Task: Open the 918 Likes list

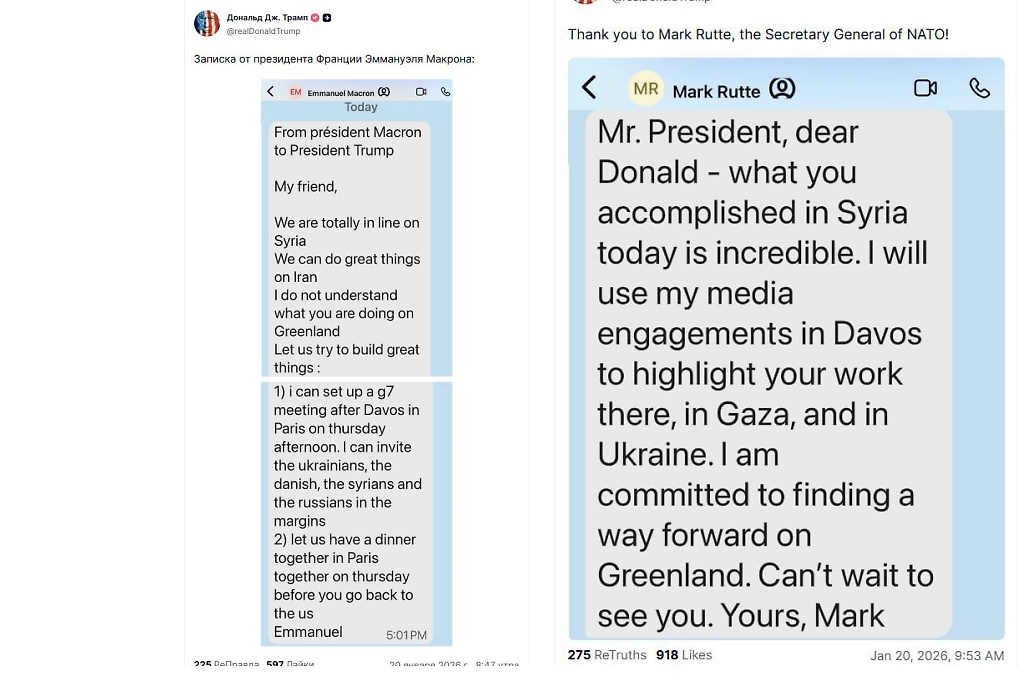Action: coord(684,655)
